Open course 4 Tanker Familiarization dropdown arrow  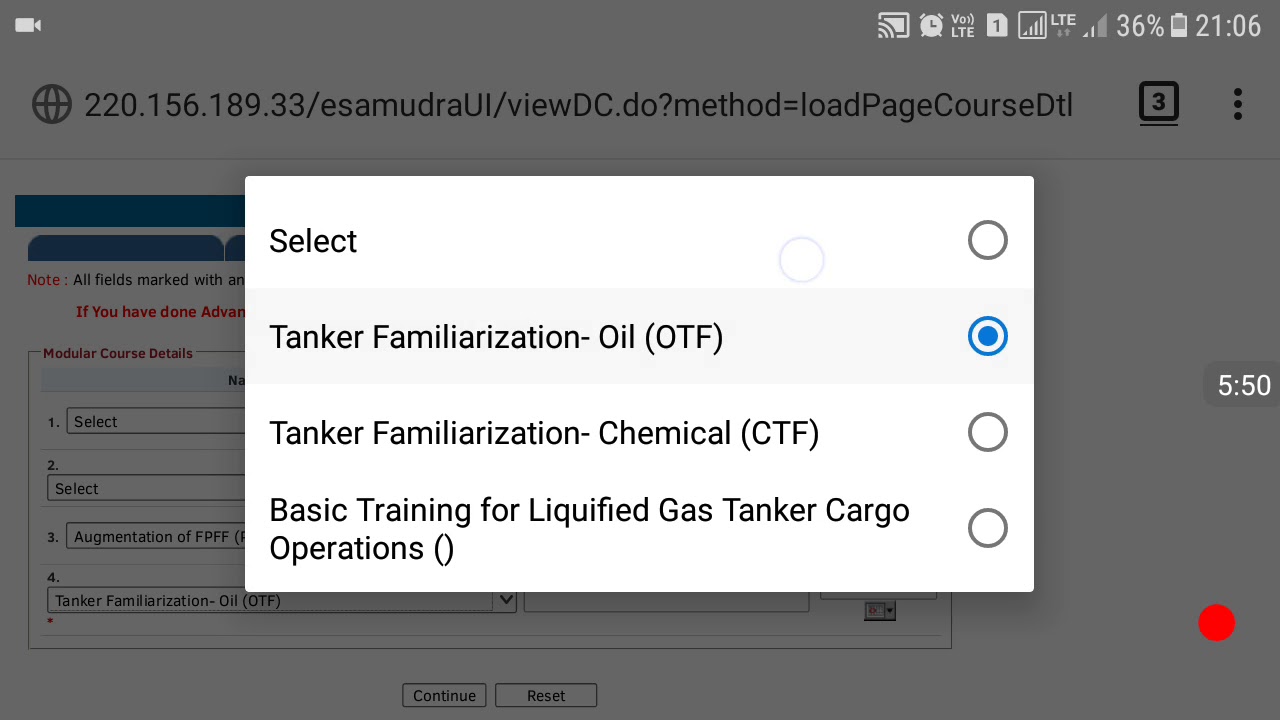(x=506, y=600)
